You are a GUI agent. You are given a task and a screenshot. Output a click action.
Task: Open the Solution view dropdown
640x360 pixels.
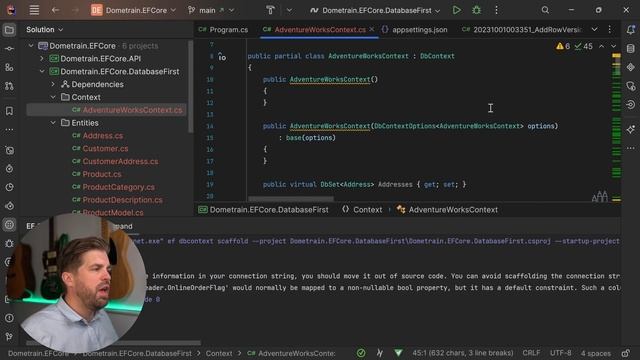(44, 29)
